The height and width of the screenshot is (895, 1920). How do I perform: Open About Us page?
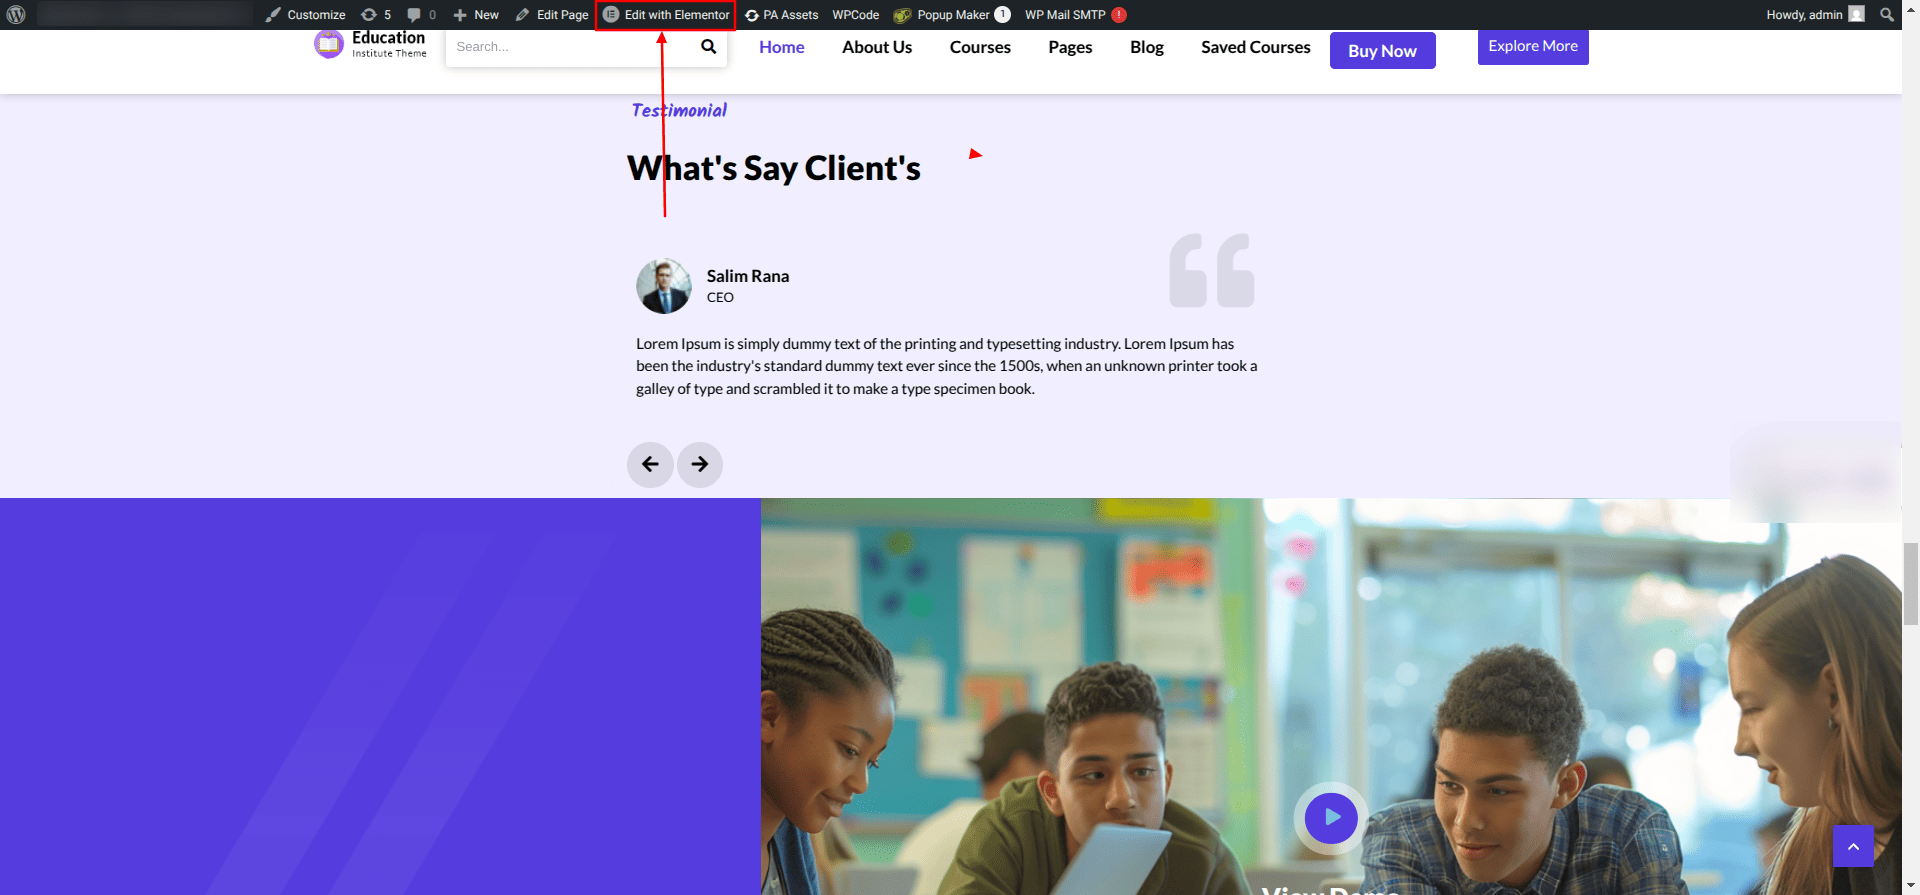pos(877,47)
